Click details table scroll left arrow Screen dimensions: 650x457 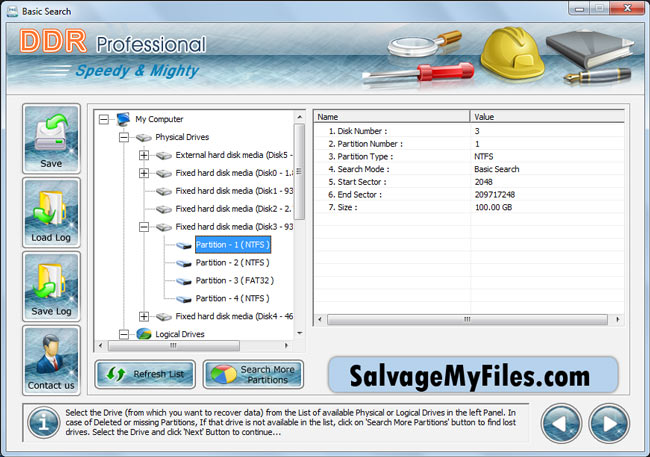(x=320, y=319)
